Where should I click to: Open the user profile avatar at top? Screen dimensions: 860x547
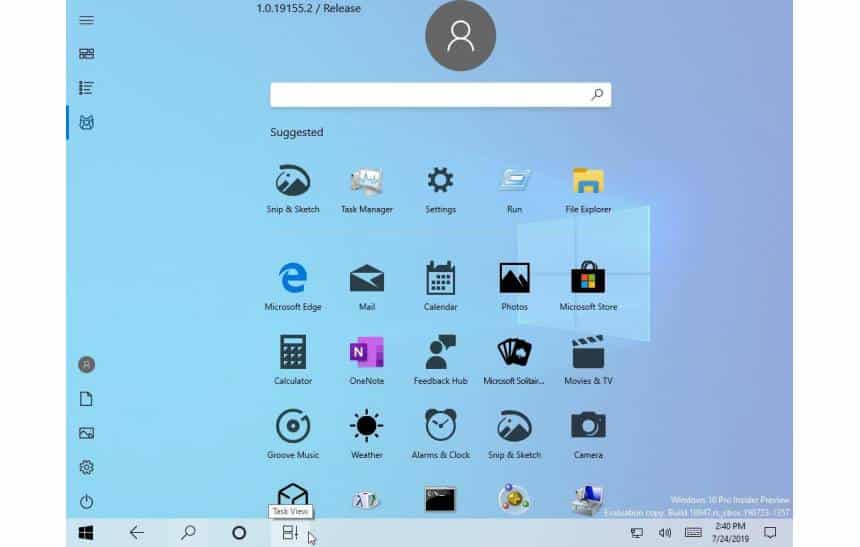[460, 36]
